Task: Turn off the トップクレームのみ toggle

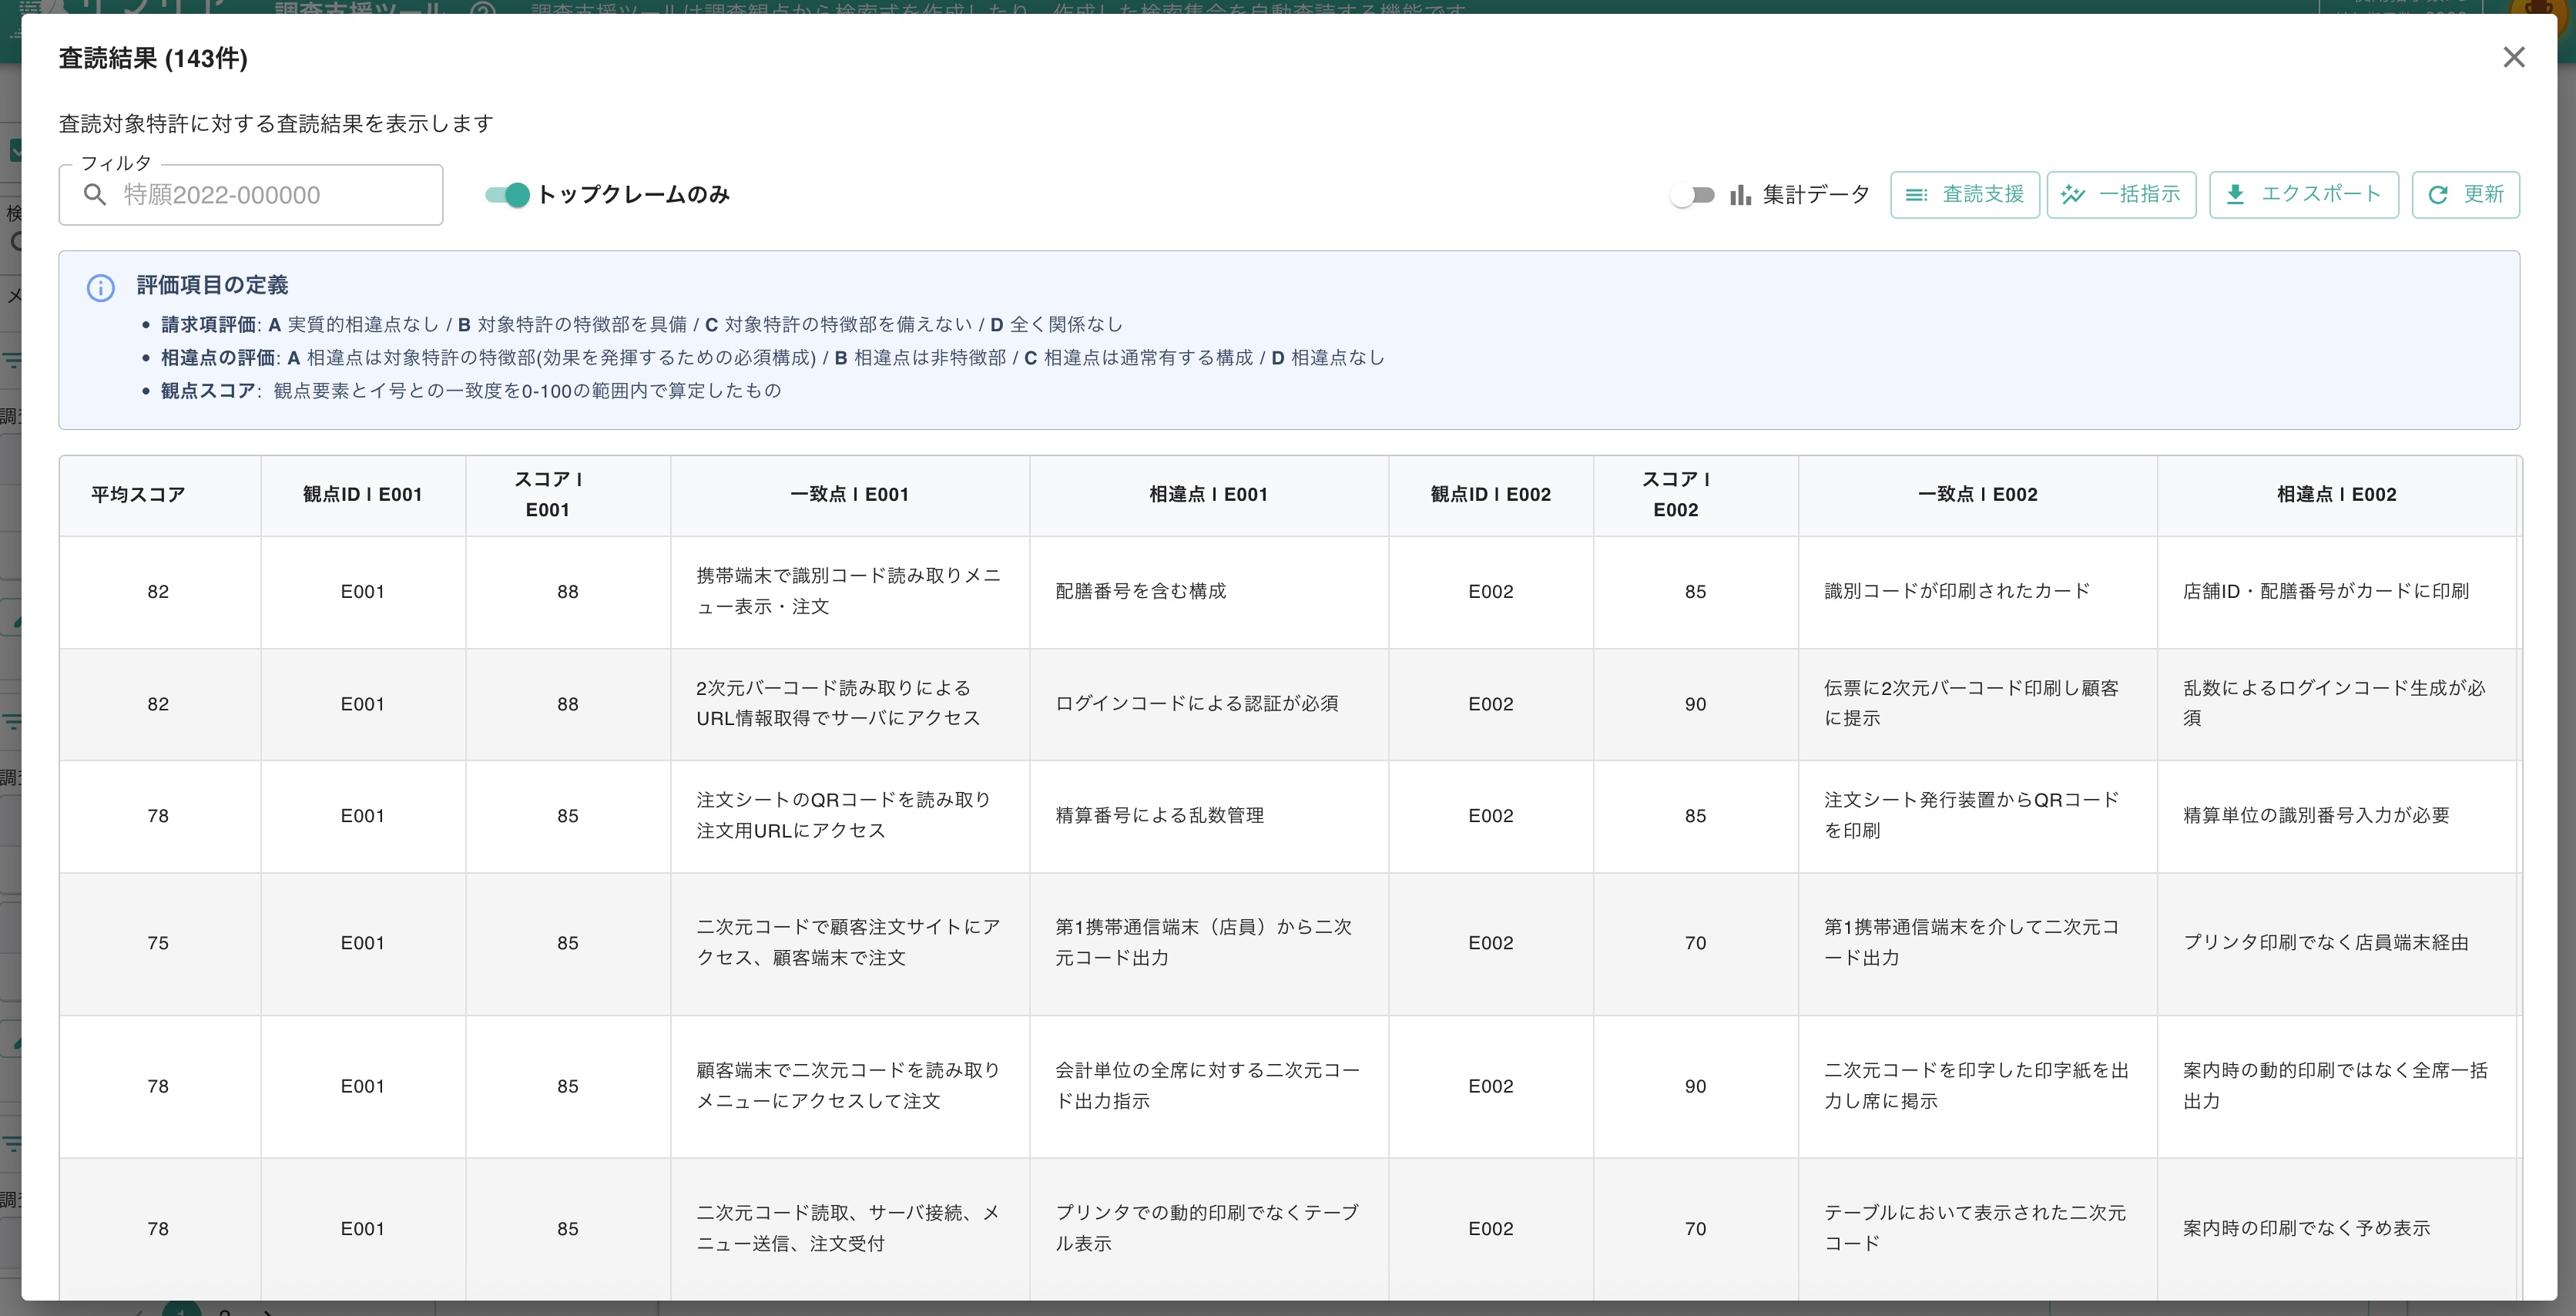Action: click(507, 195)
